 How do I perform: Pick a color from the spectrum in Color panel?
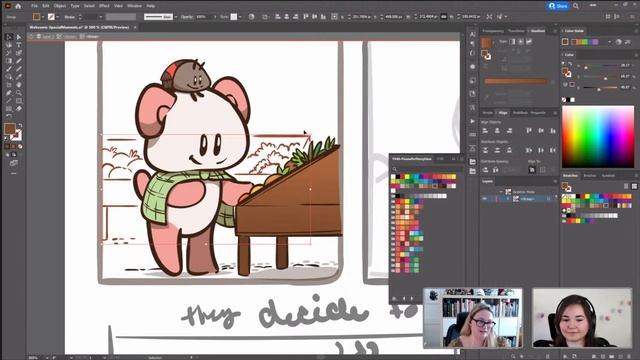pos(598,137)
